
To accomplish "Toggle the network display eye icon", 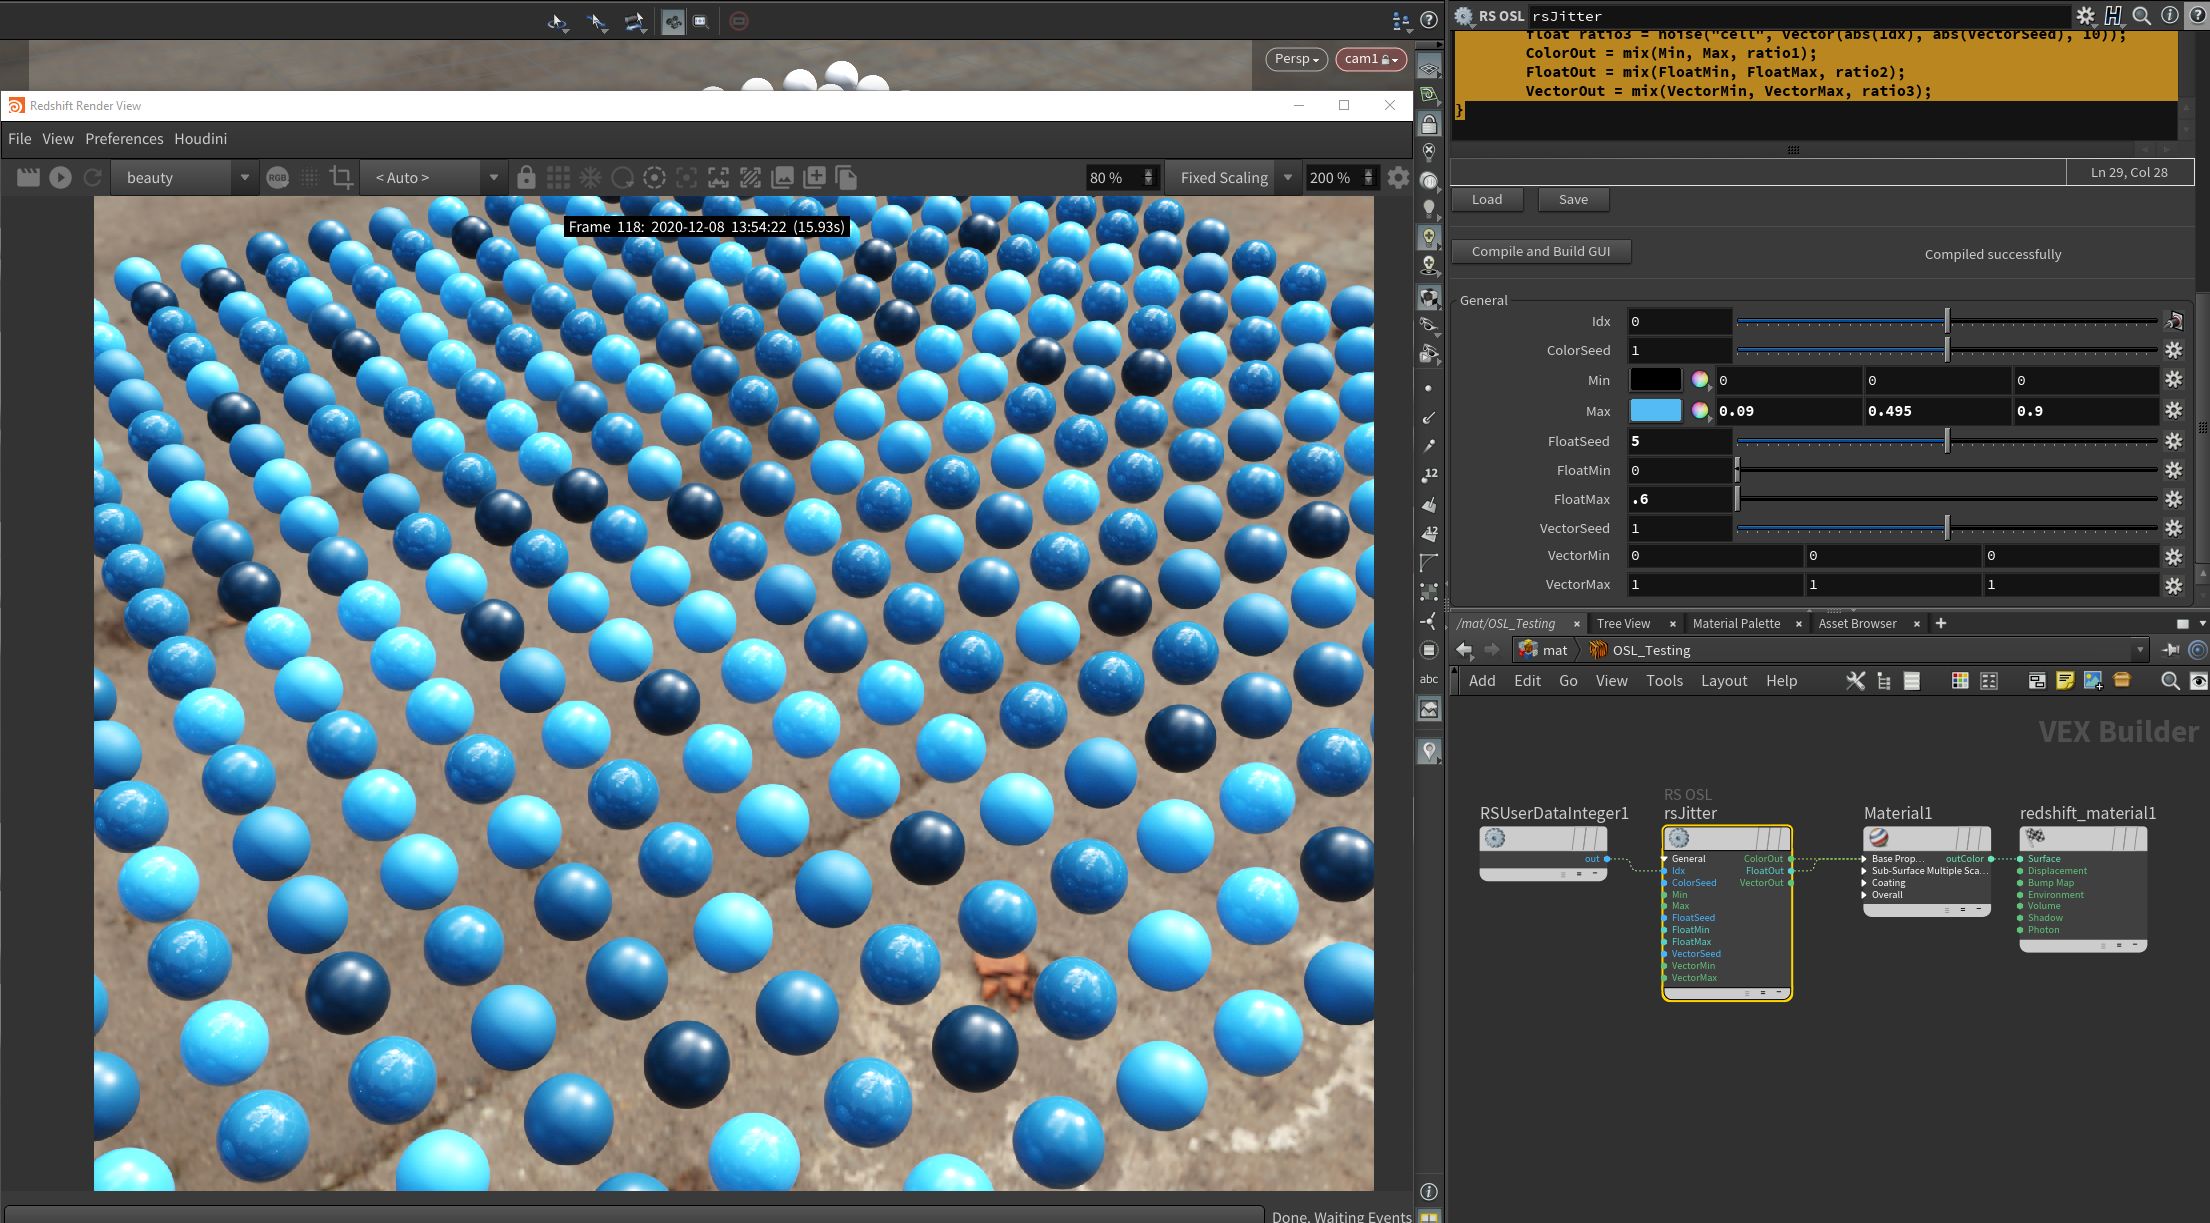I will [x=2197, y=681].
